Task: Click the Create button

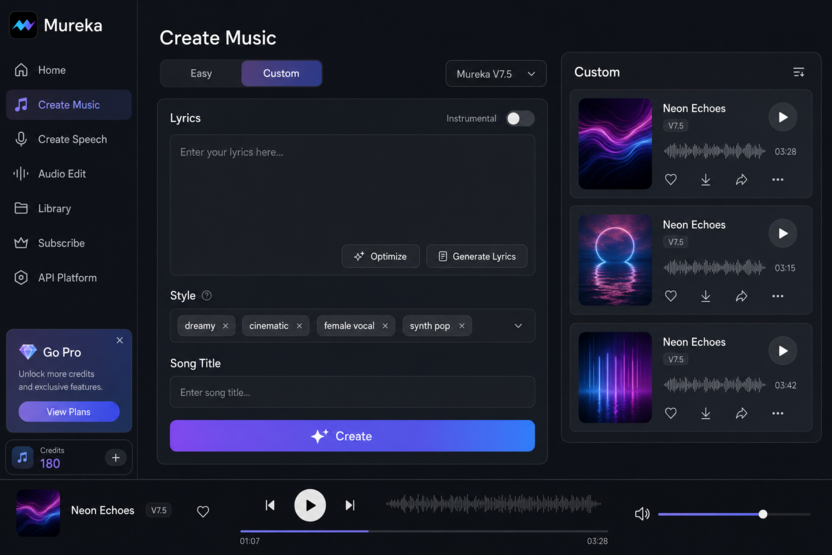Action: coord(352,436)
